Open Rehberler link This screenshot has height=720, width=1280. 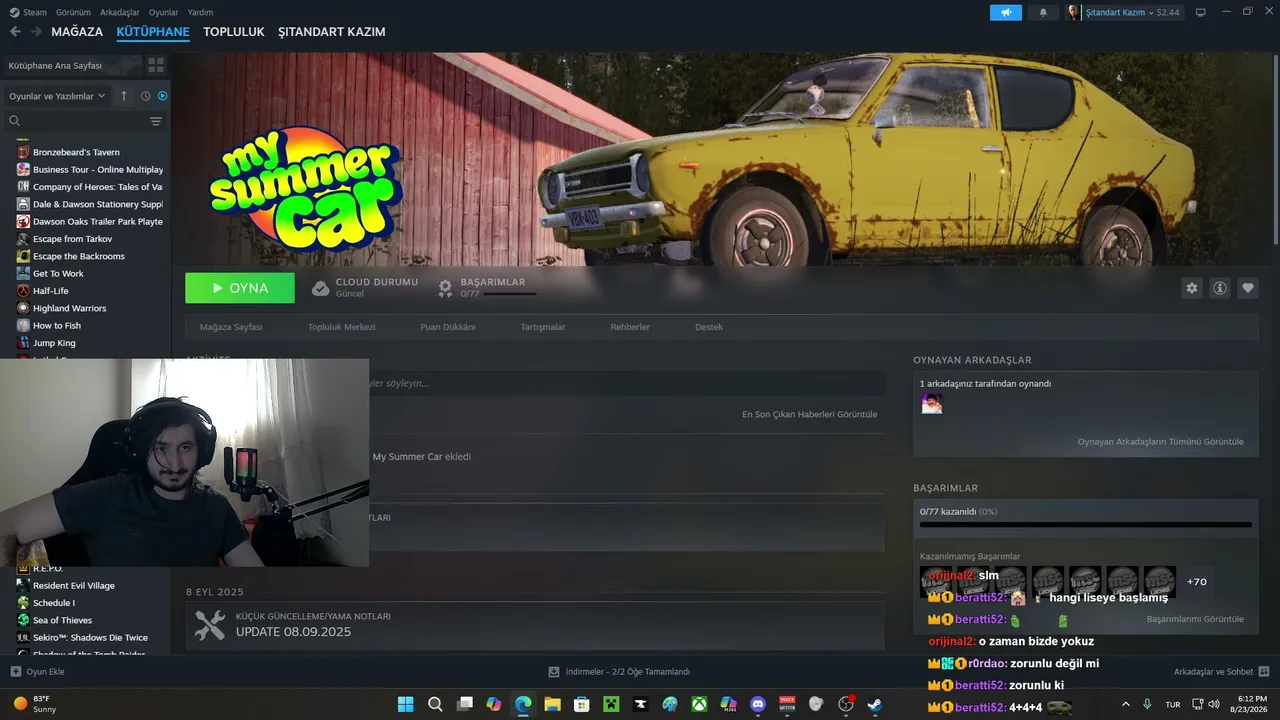point(630,327)
